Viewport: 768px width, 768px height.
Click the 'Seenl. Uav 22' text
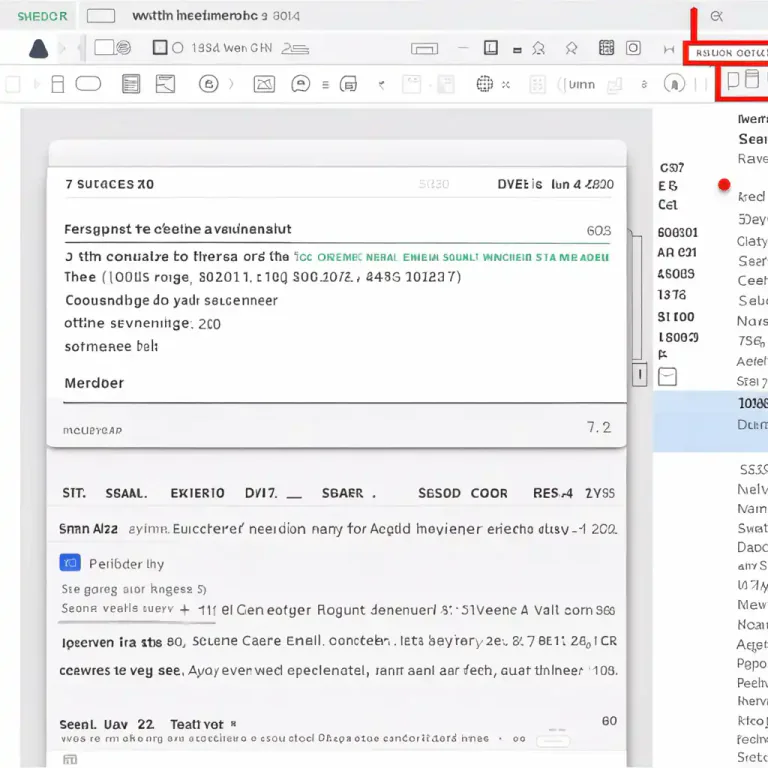coord(107,724)
